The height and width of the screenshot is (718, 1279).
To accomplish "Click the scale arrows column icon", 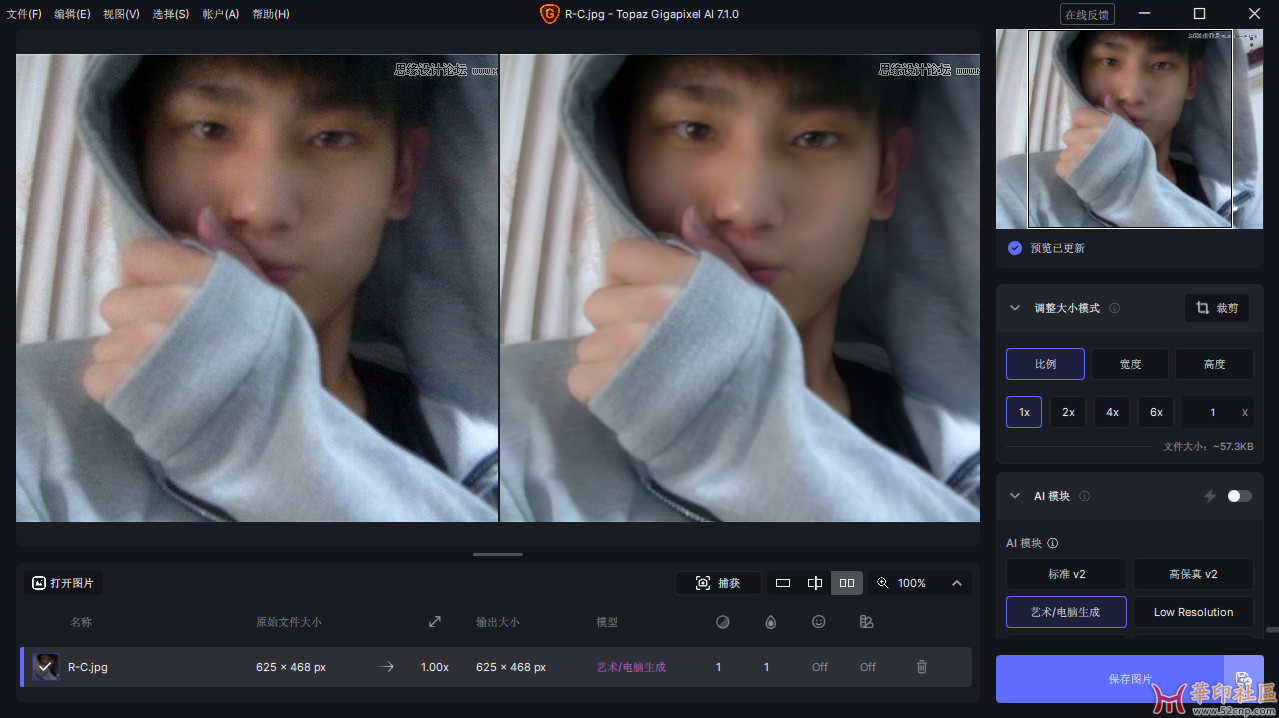I will (435, 622).
